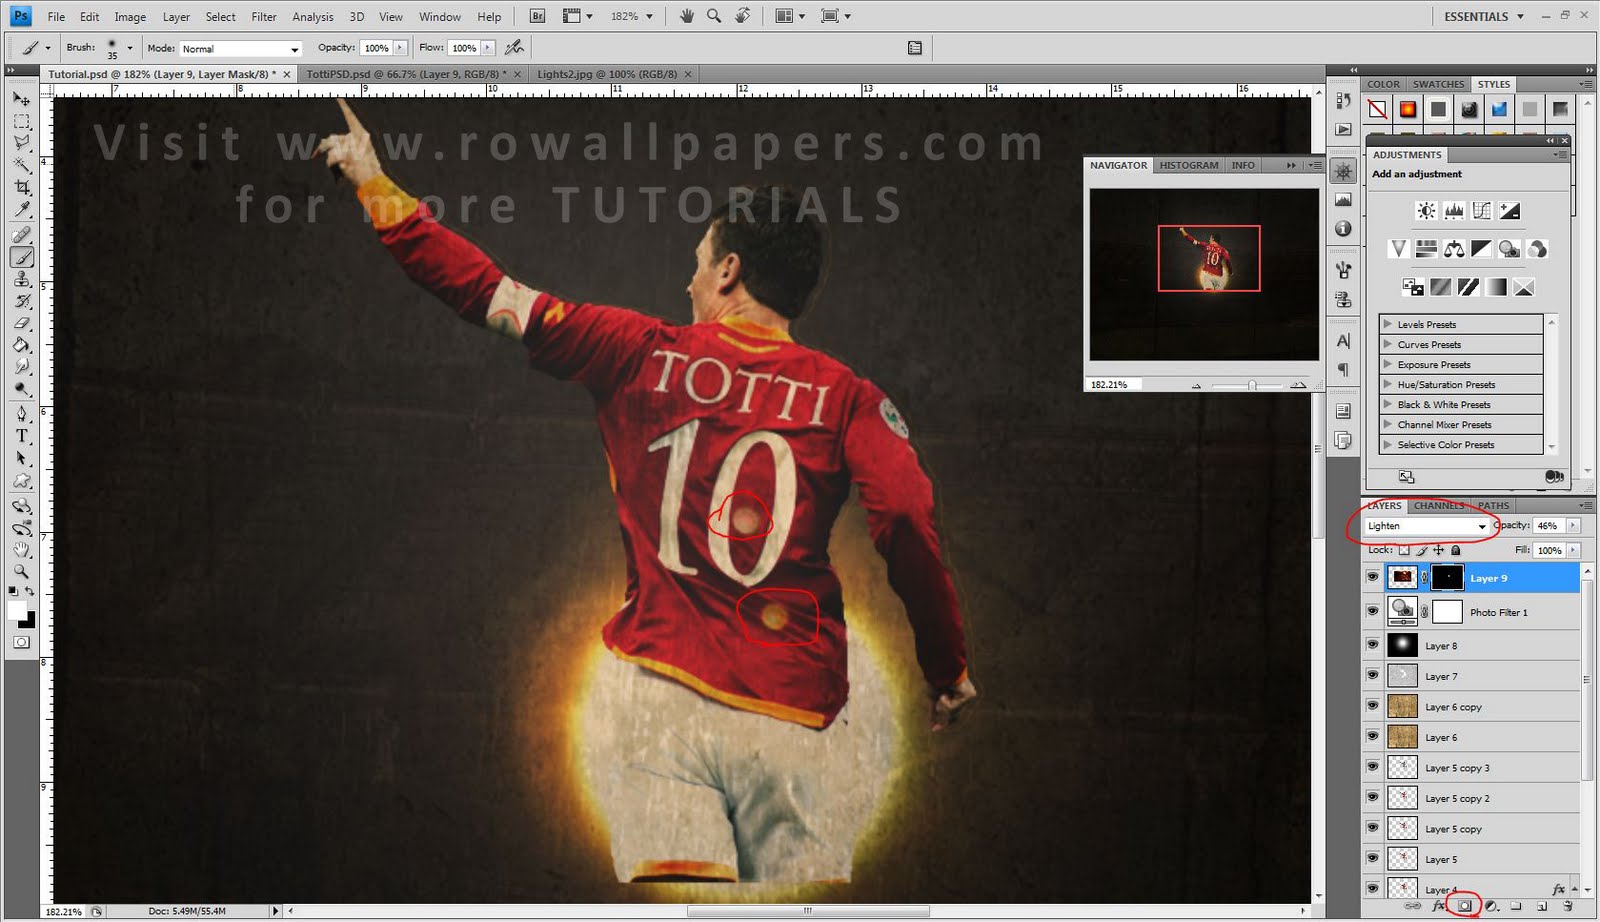This screenshot has height=922, width=1600.
Task: Open the Brush preset picker dropdown
Action: [x=130, y=48]
